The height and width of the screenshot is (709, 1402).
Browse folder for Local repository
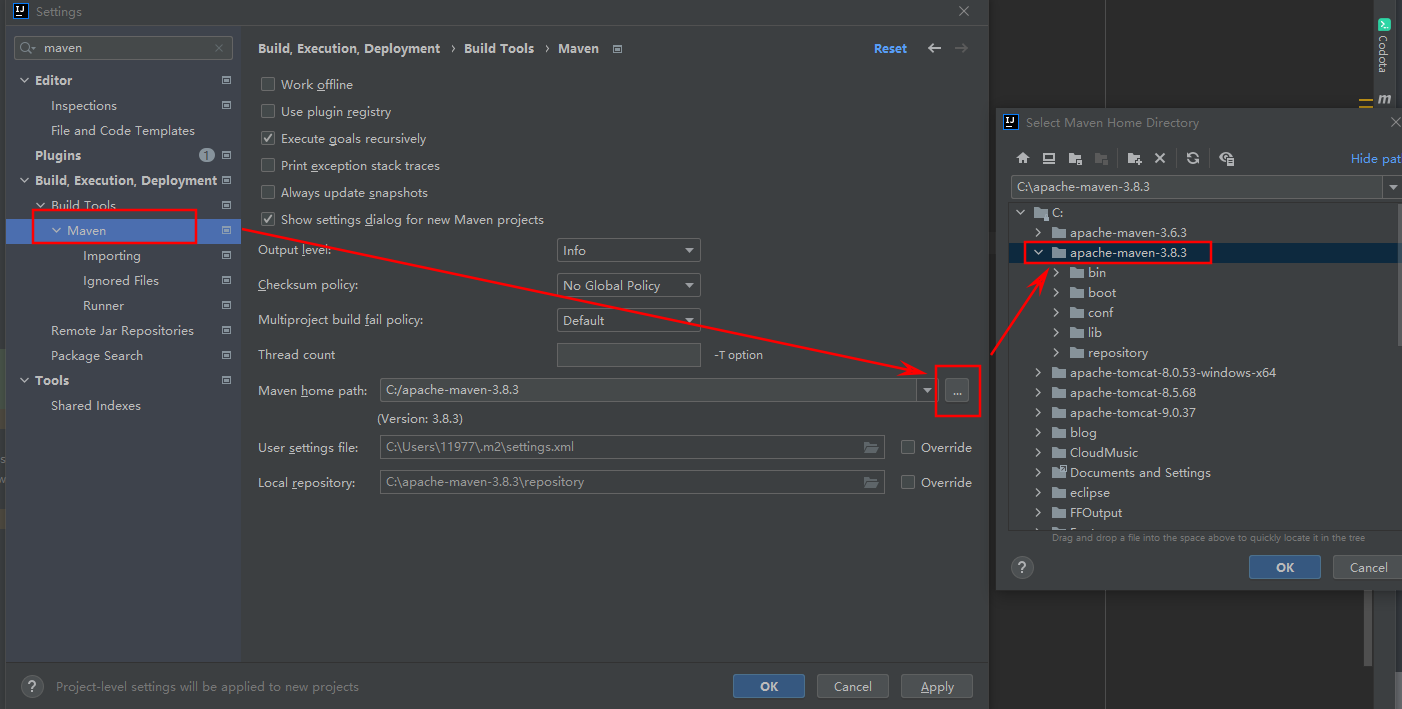(x=871, y=482)
